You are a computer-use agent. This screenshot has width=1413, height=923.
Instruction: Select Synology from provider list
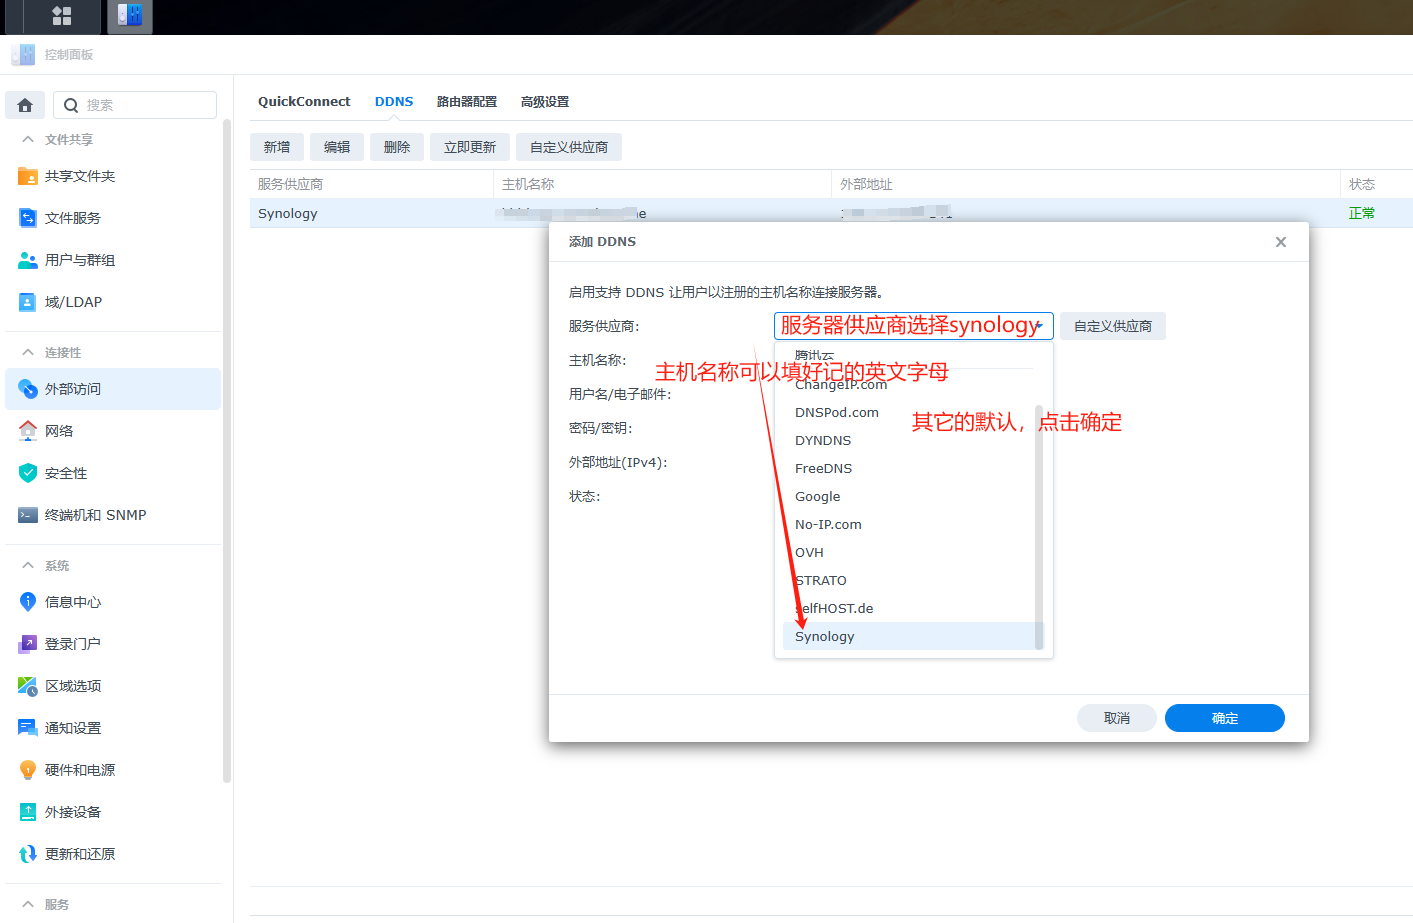(825, 637)
